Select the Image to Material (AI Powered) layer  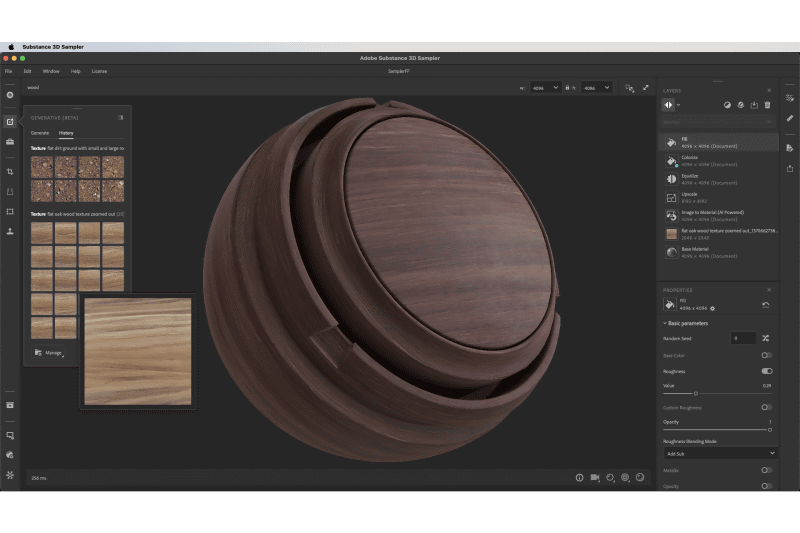(x=720, y=216)
